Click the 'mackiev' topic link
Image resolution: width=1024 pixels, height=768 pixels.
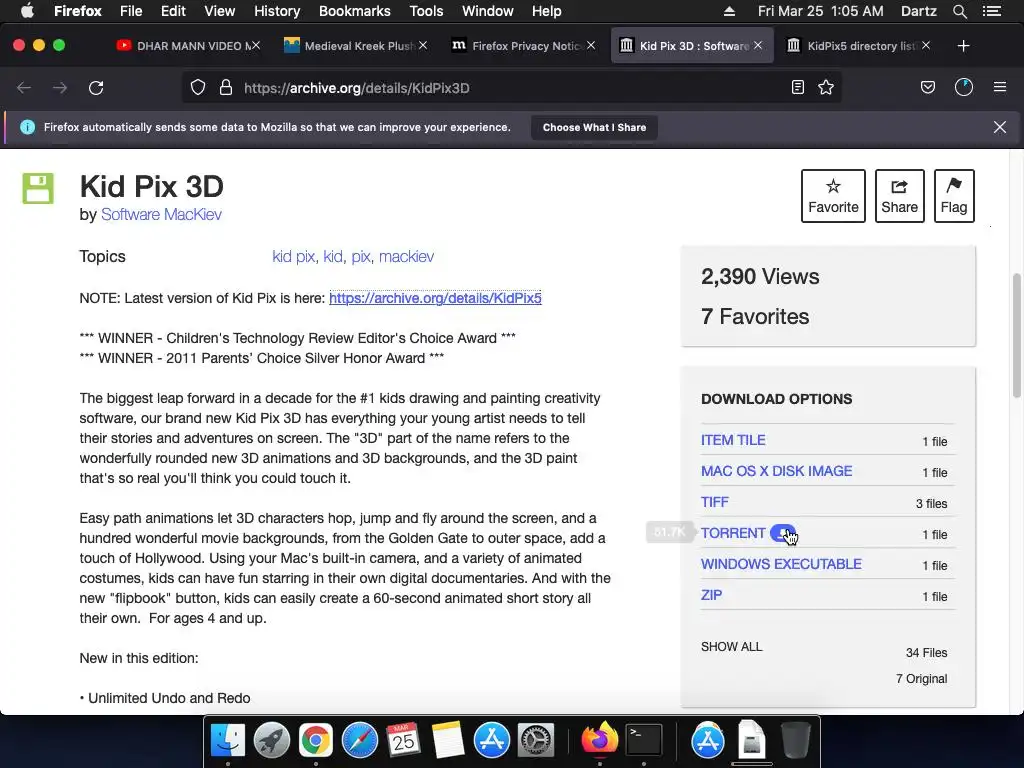406,256
